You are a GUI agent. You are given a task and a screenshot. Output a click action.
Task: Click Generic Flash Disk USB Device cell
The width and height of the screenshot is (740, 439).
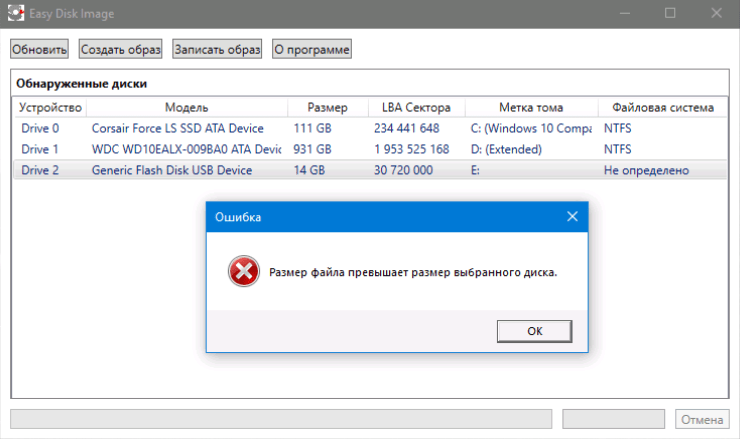[172, 170]
